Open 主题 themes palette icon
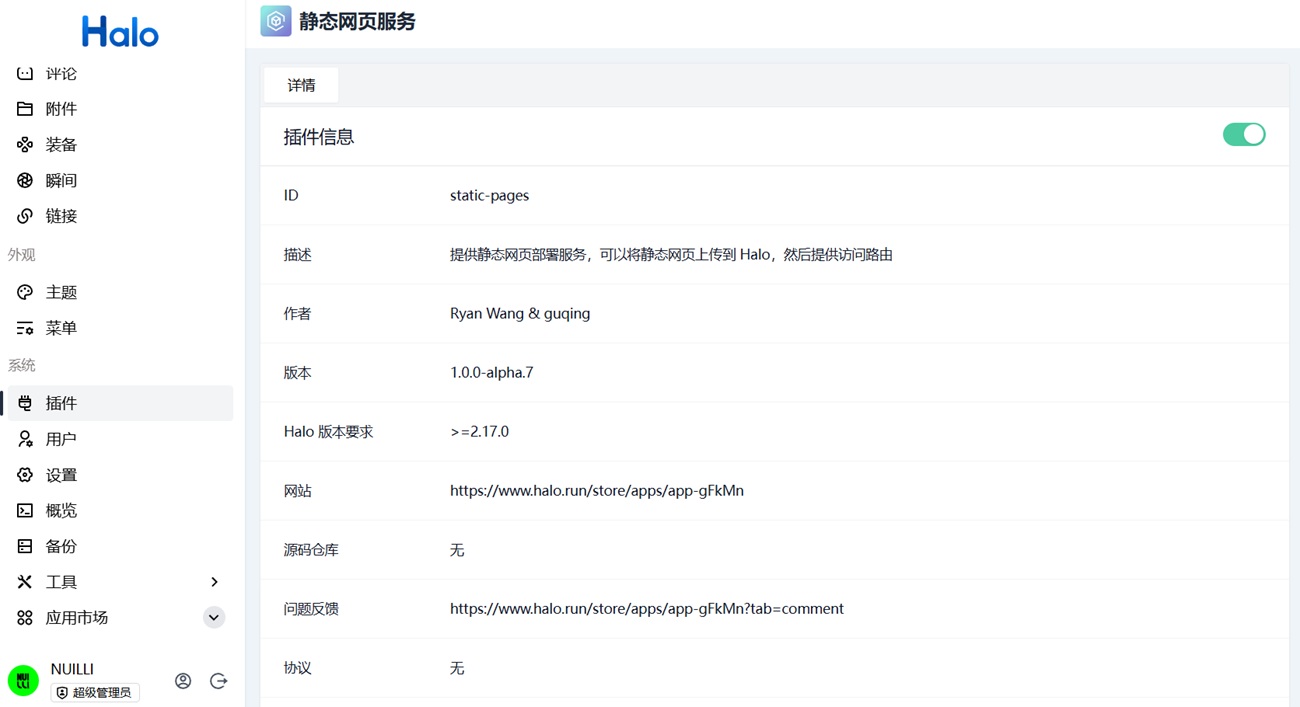The width and height of the screenshot is (1300, 707). pos(25,292)
